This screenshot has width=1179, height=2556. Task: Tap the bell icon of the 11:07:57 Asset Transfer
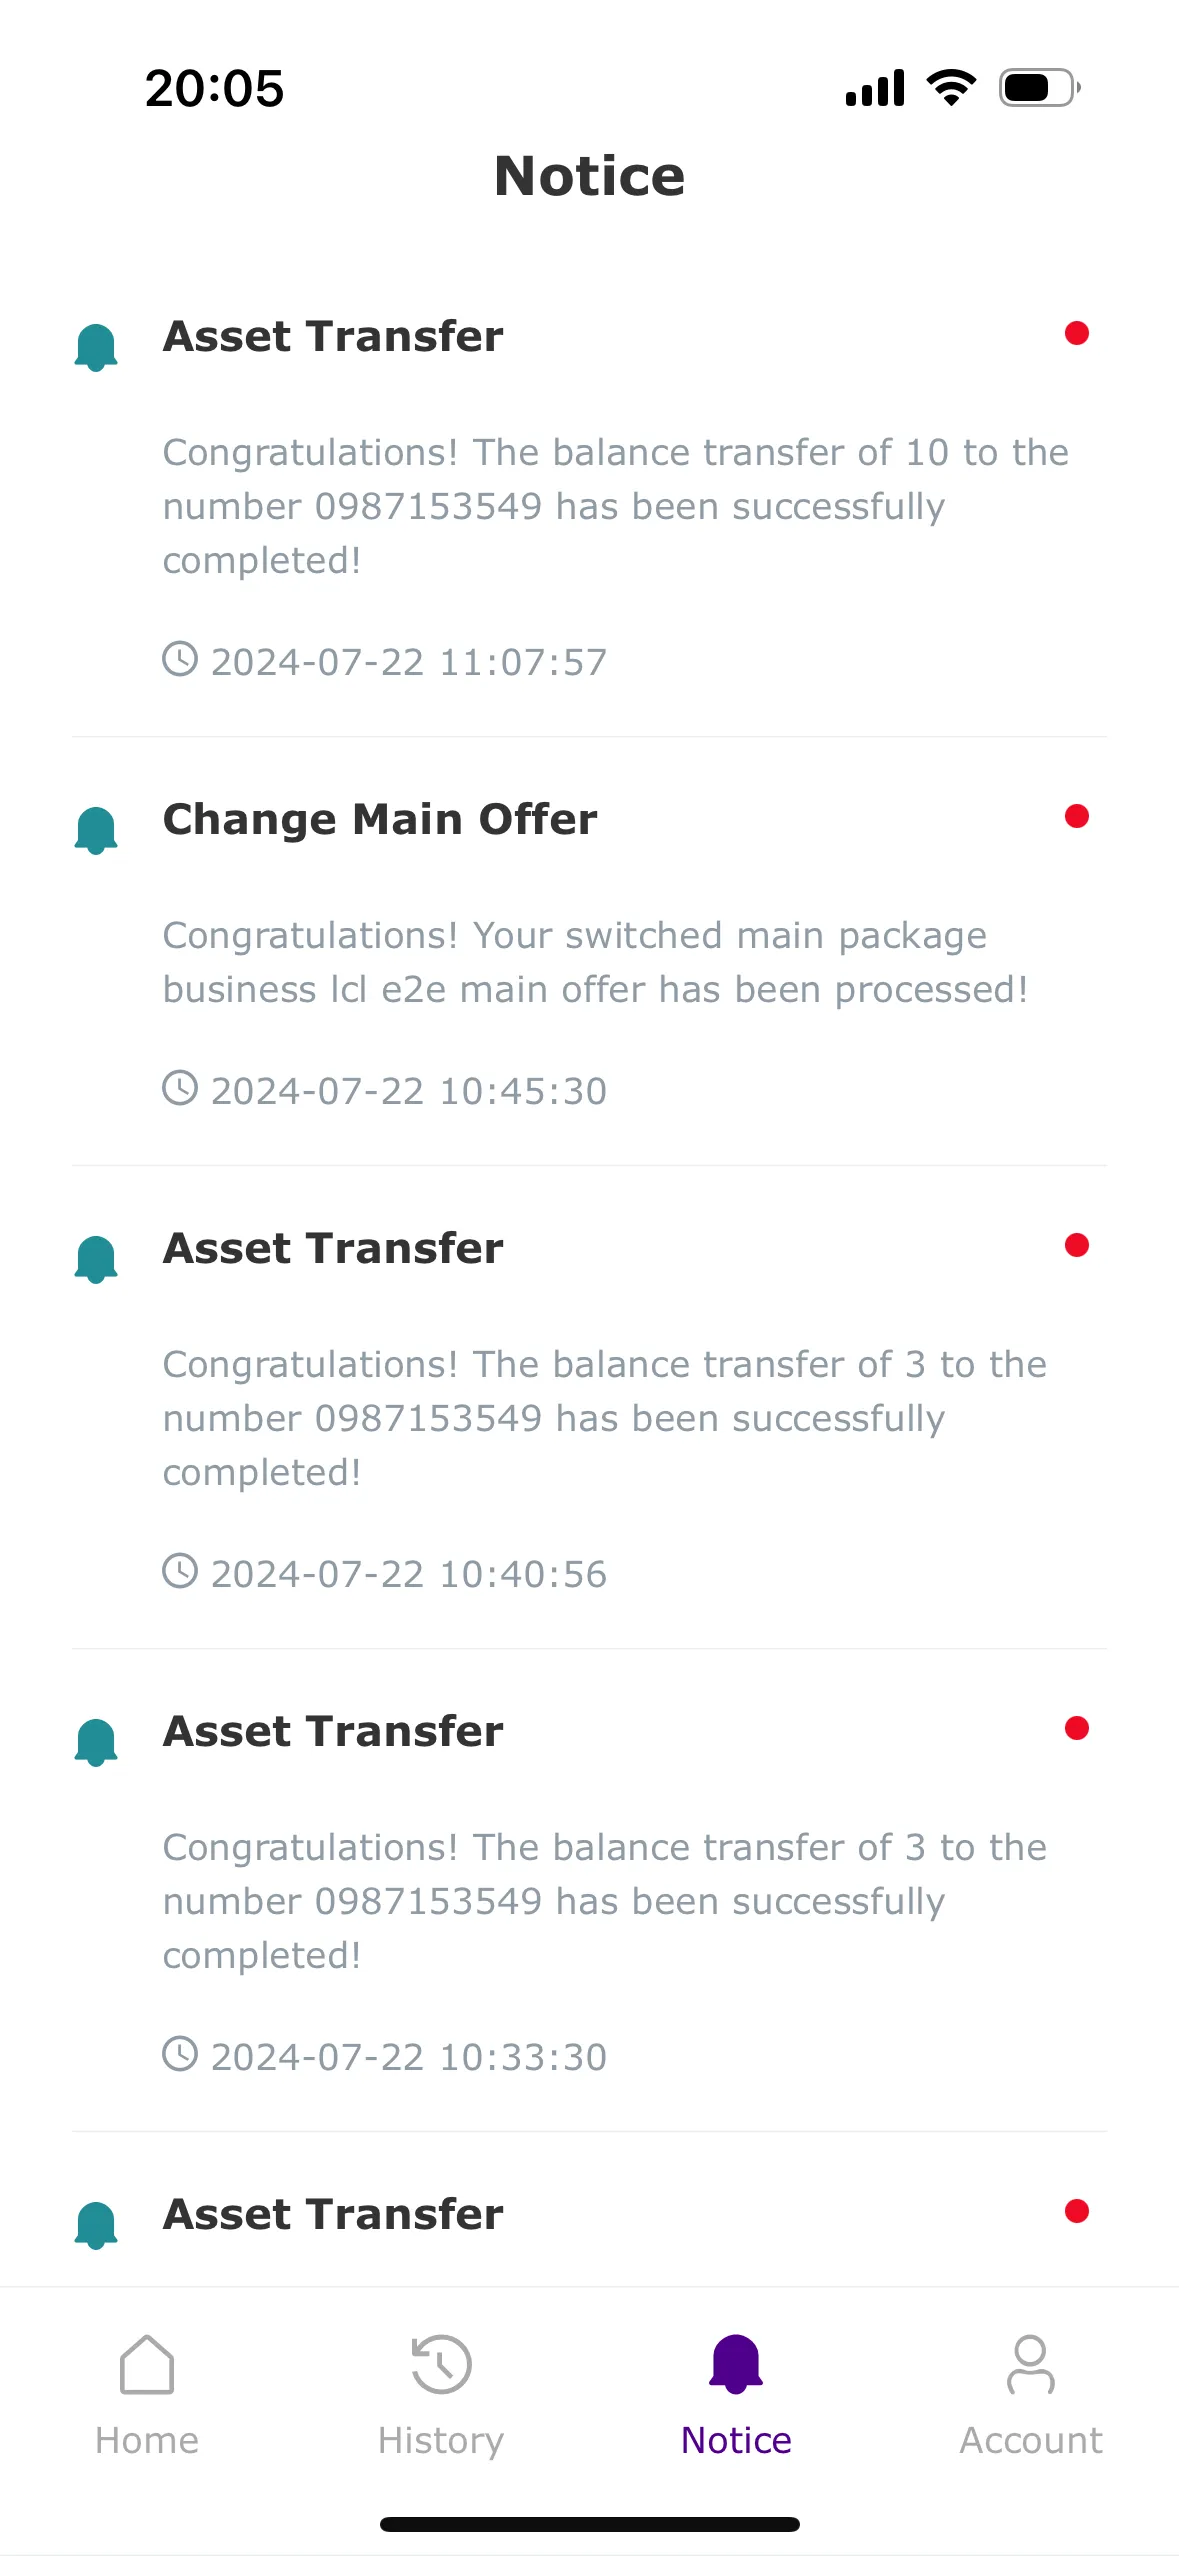pos(96,347)
